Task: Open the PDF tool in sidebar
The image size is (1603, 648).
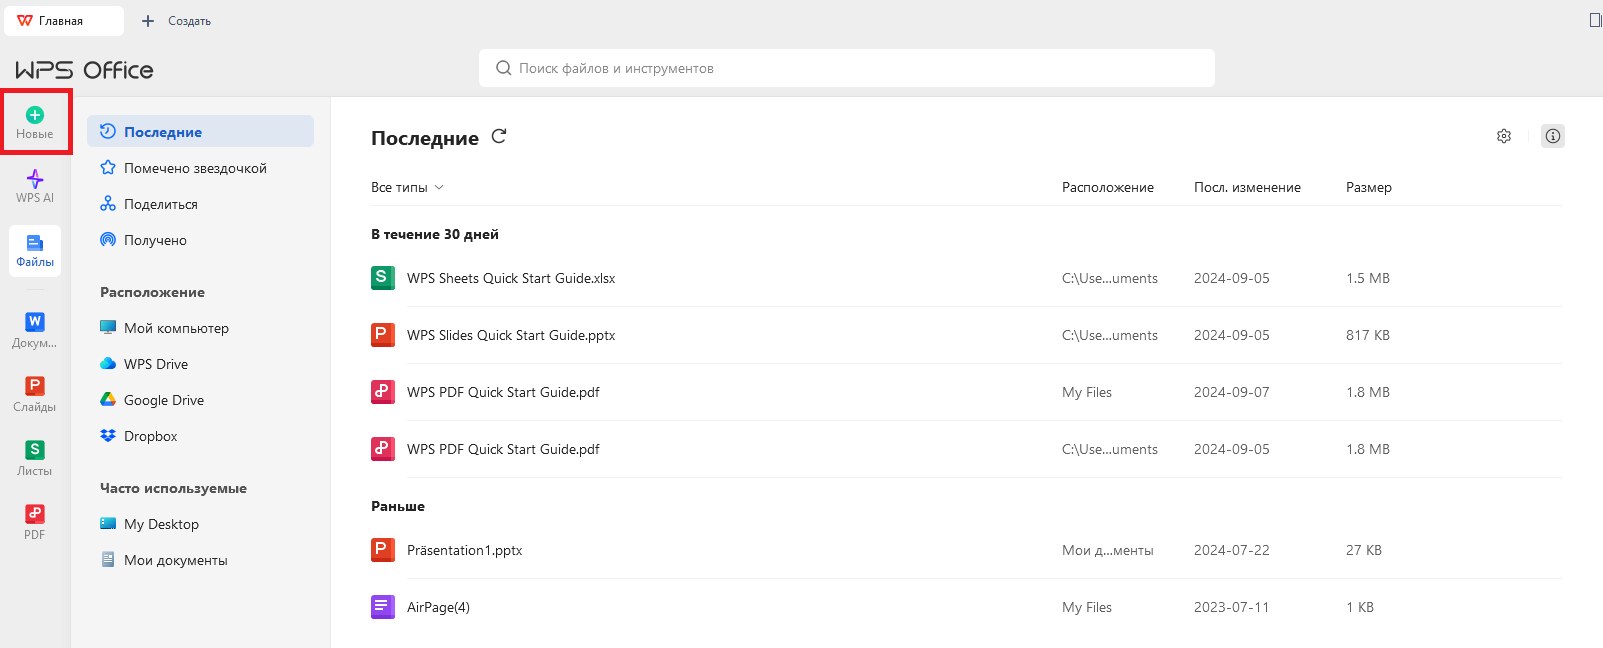Action: (x=35, y=520)
